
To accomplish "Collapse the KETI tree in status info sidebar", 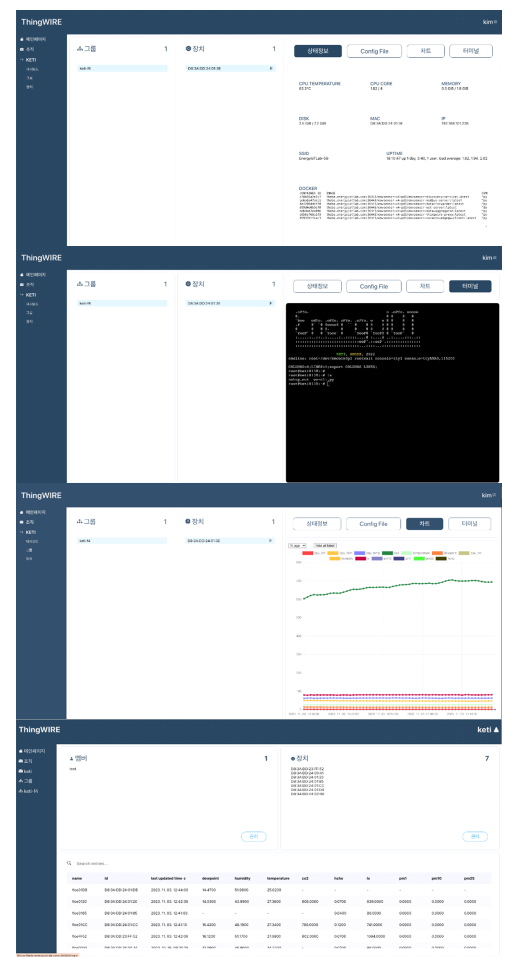I will 30,60.
